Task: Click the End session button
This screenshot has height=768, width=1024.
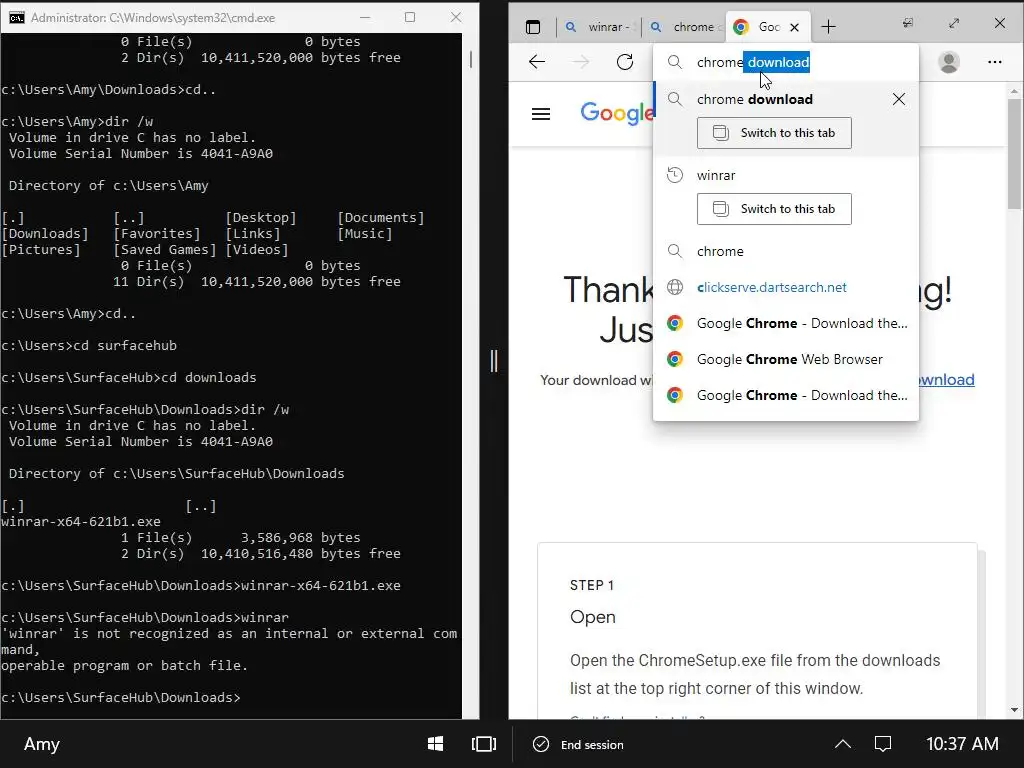Action: click(578, 744)
